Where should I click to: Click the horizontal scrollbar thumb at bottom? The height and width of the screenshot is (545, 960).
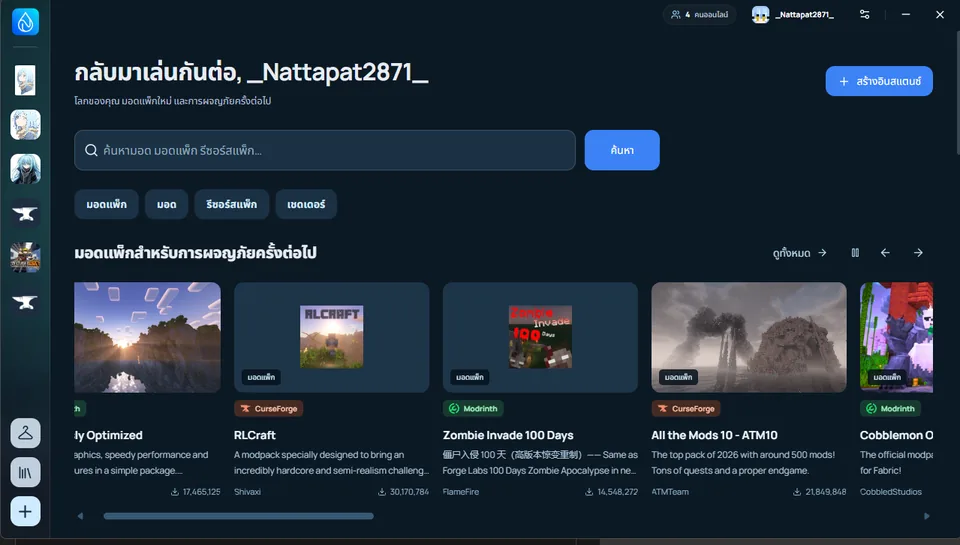(x=239, y=516)
